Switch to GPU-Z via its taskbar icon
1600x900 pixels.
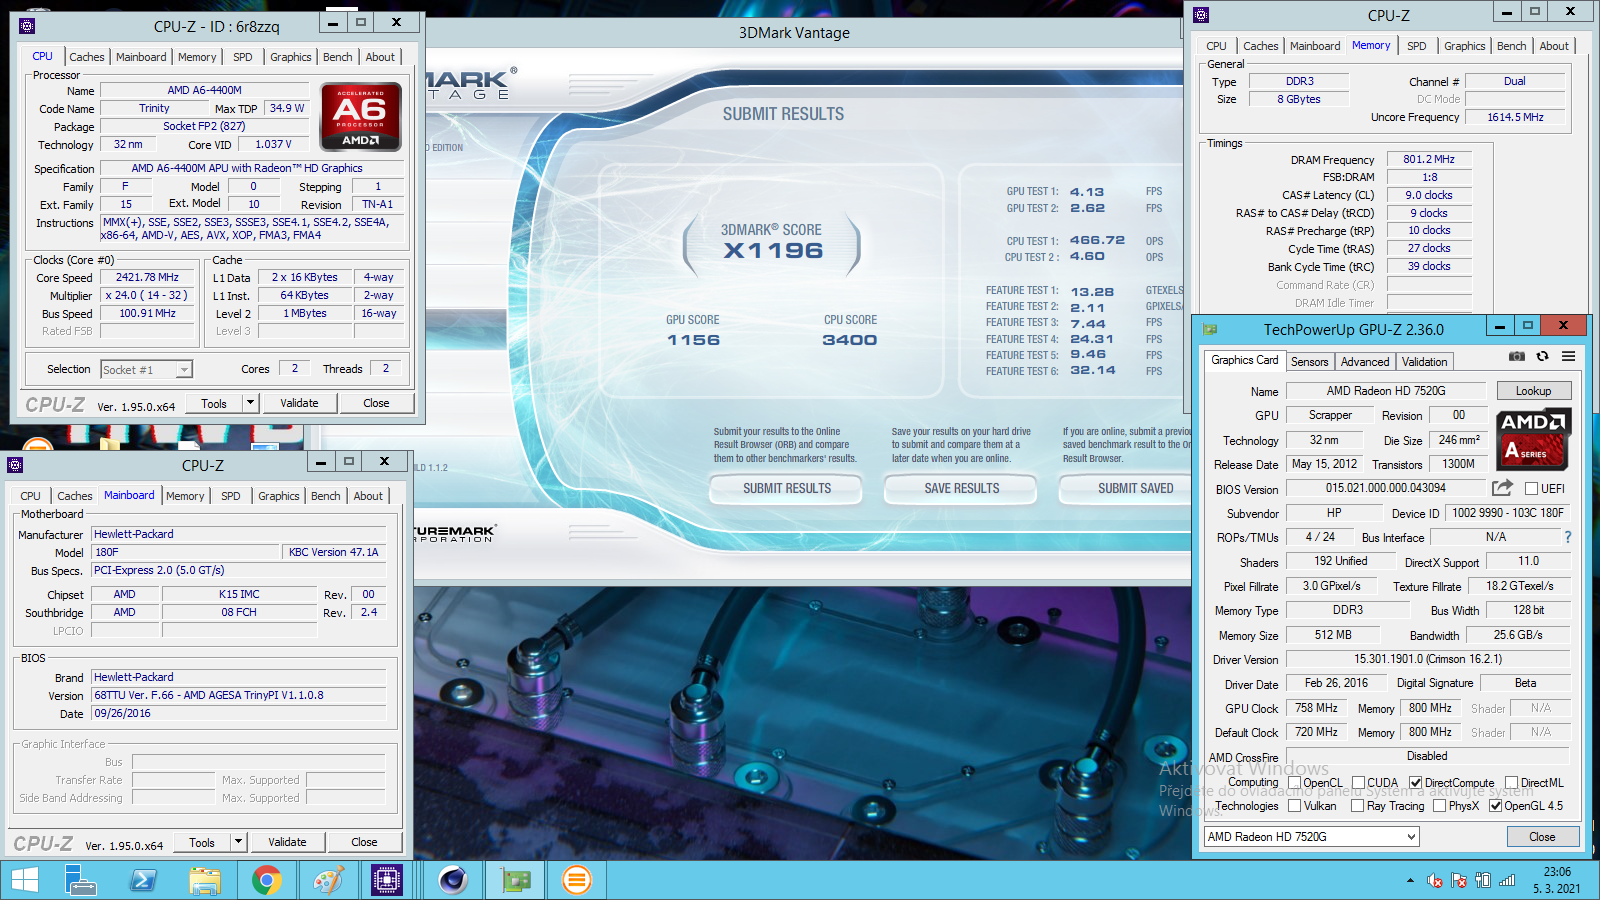(x=516, y=880)
